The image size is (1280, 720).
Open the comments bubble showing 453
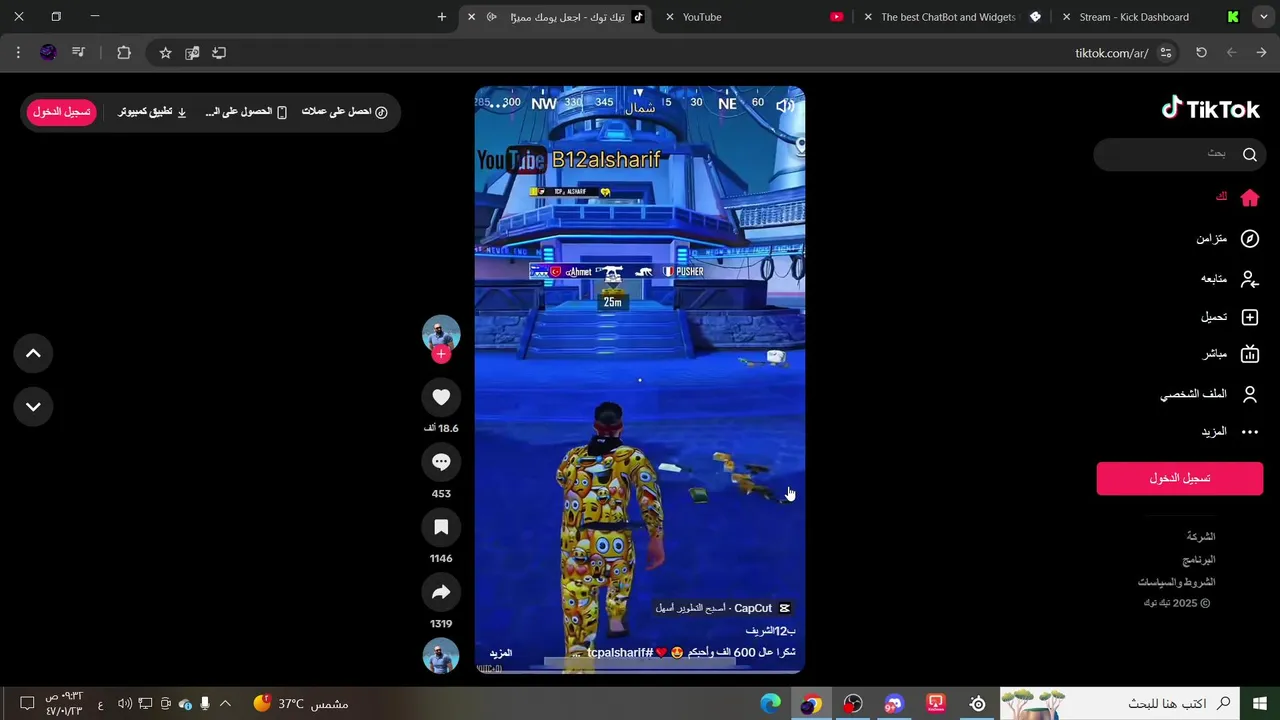[441, 462]
